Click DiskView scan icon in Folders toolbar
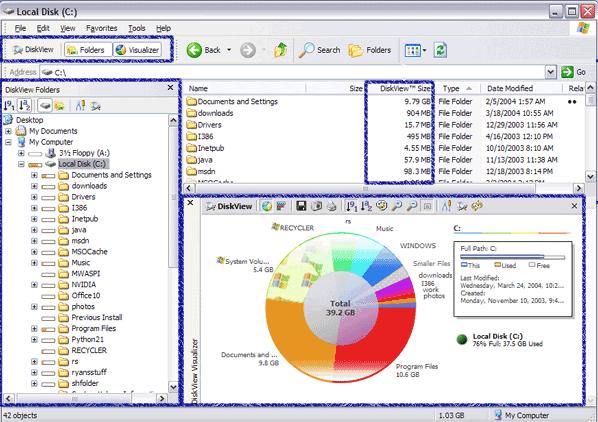The width and height of the screenshot is (598, 422). (x=95, y=106)
